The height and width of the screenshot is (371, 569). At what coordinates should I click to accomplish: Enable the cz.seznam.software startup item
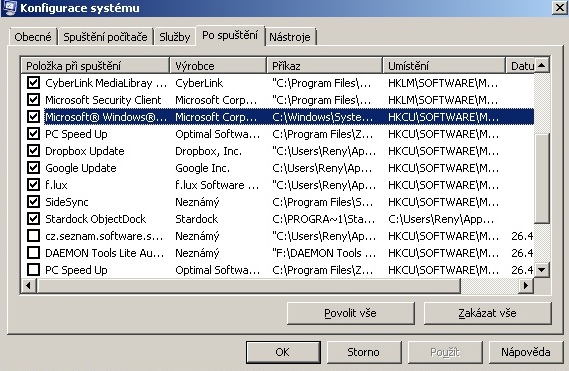point(33,236)
